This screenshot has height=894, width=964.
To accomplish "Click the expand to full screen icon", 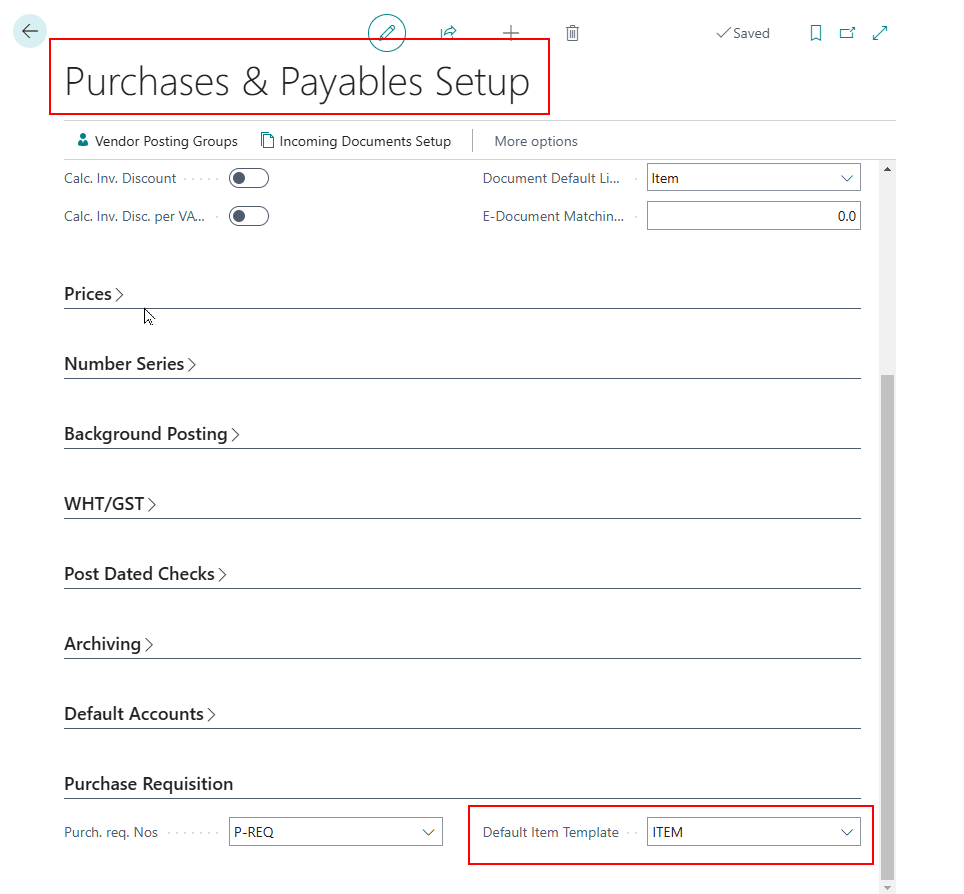I will click(880, 33).
